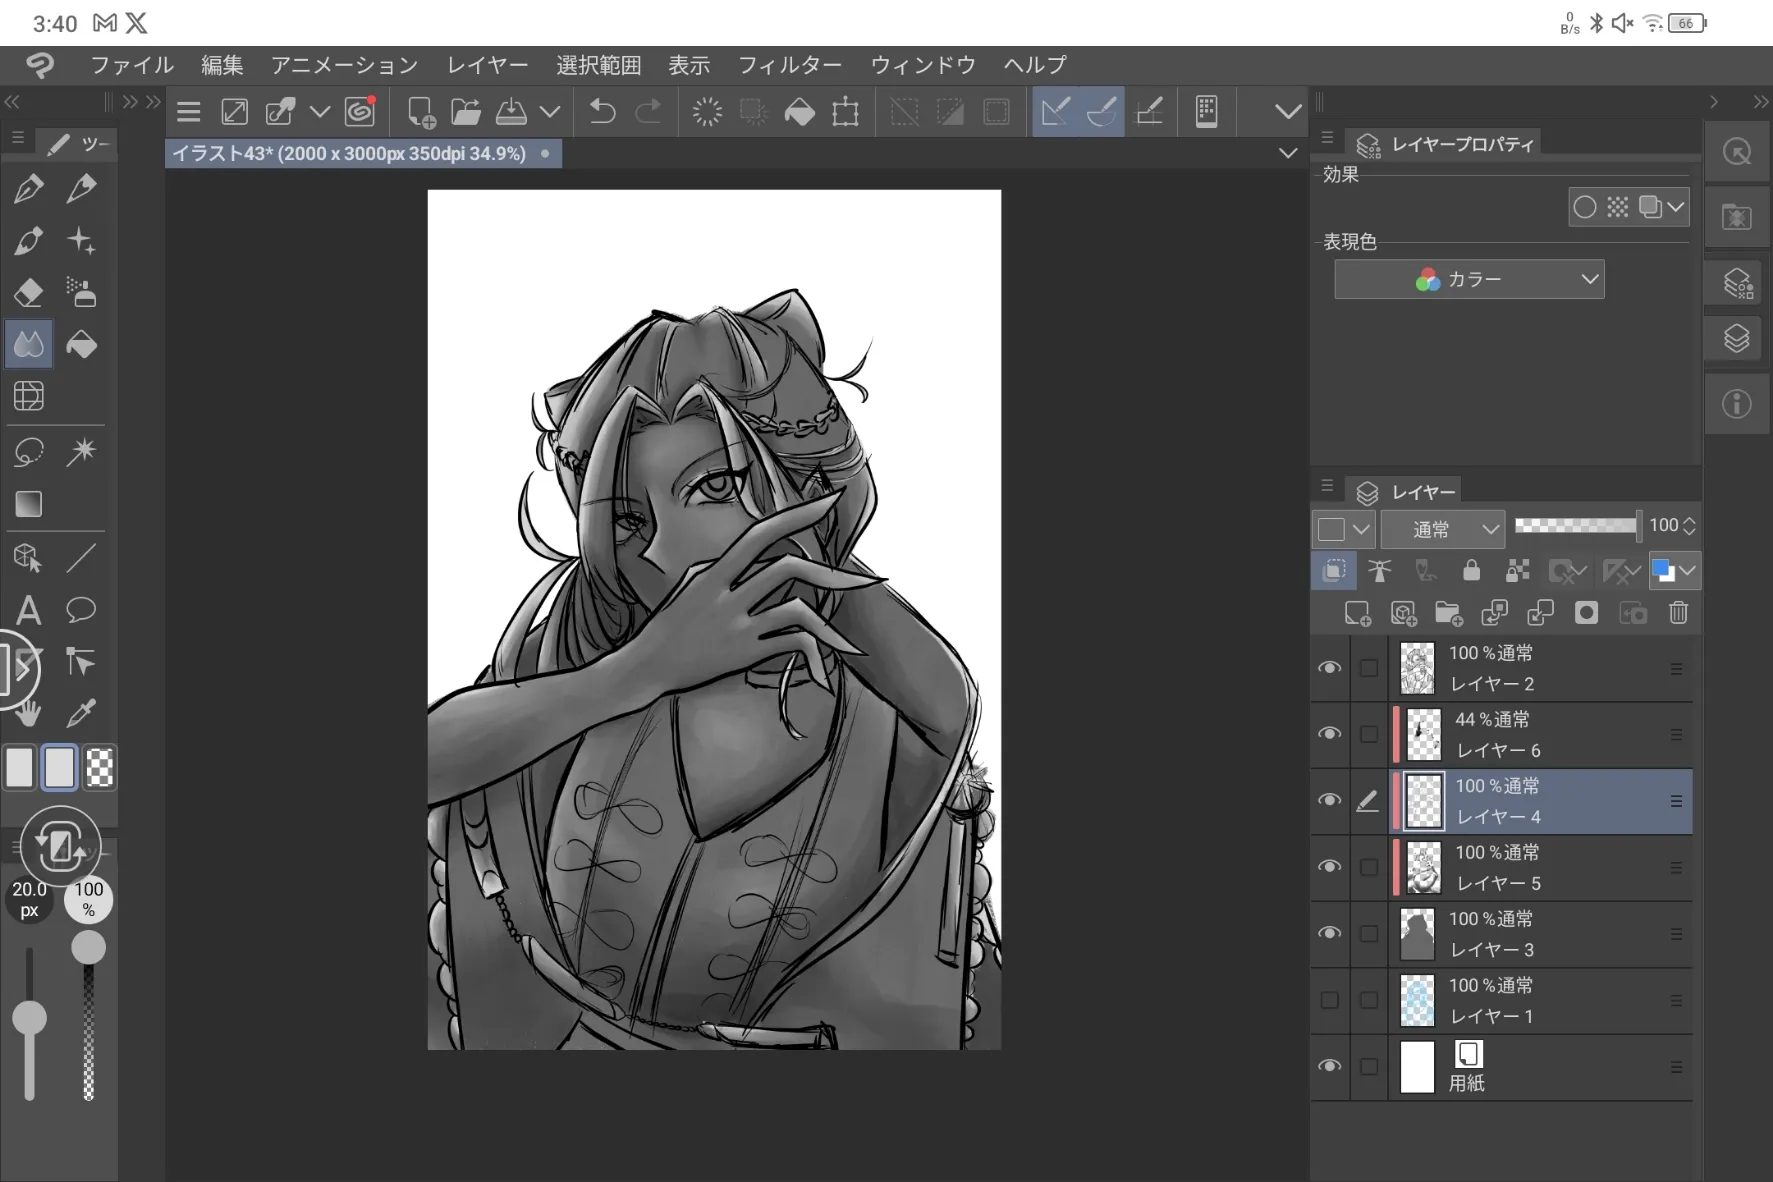This screenshot has height=1182, width=1773.
Task: Show レイヤー 1 by toggling its visibility box
Action: (x=1329, y=1000)
